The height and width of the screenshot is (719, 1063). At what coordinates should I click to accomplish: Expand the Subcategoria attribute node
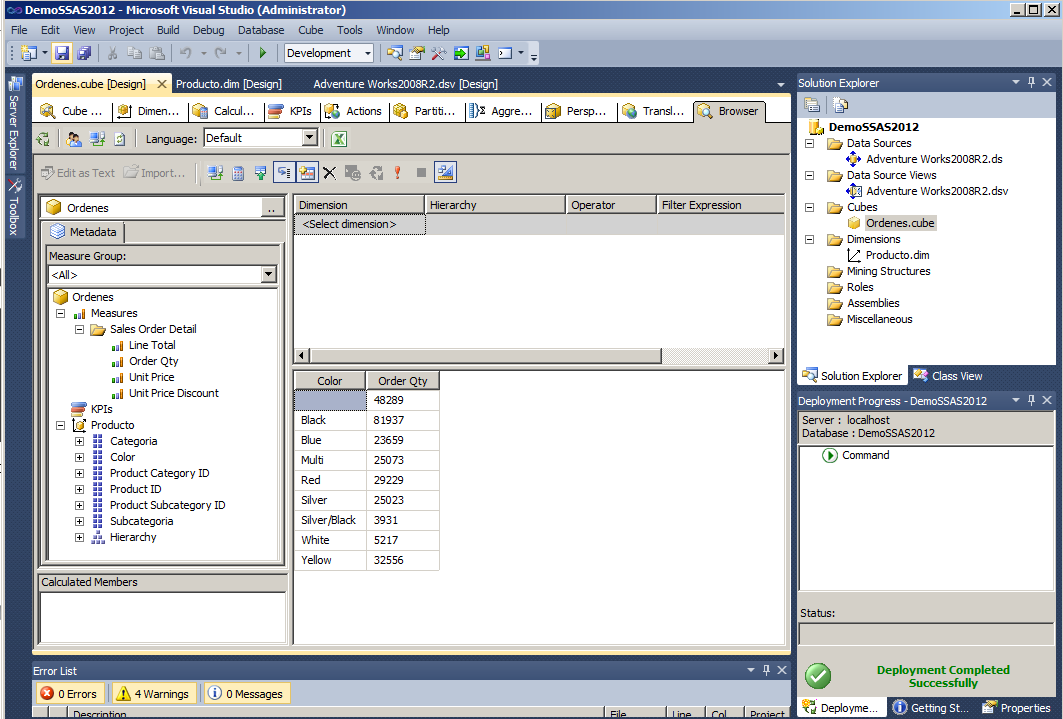pyautogui.click(x=79, y=521)
